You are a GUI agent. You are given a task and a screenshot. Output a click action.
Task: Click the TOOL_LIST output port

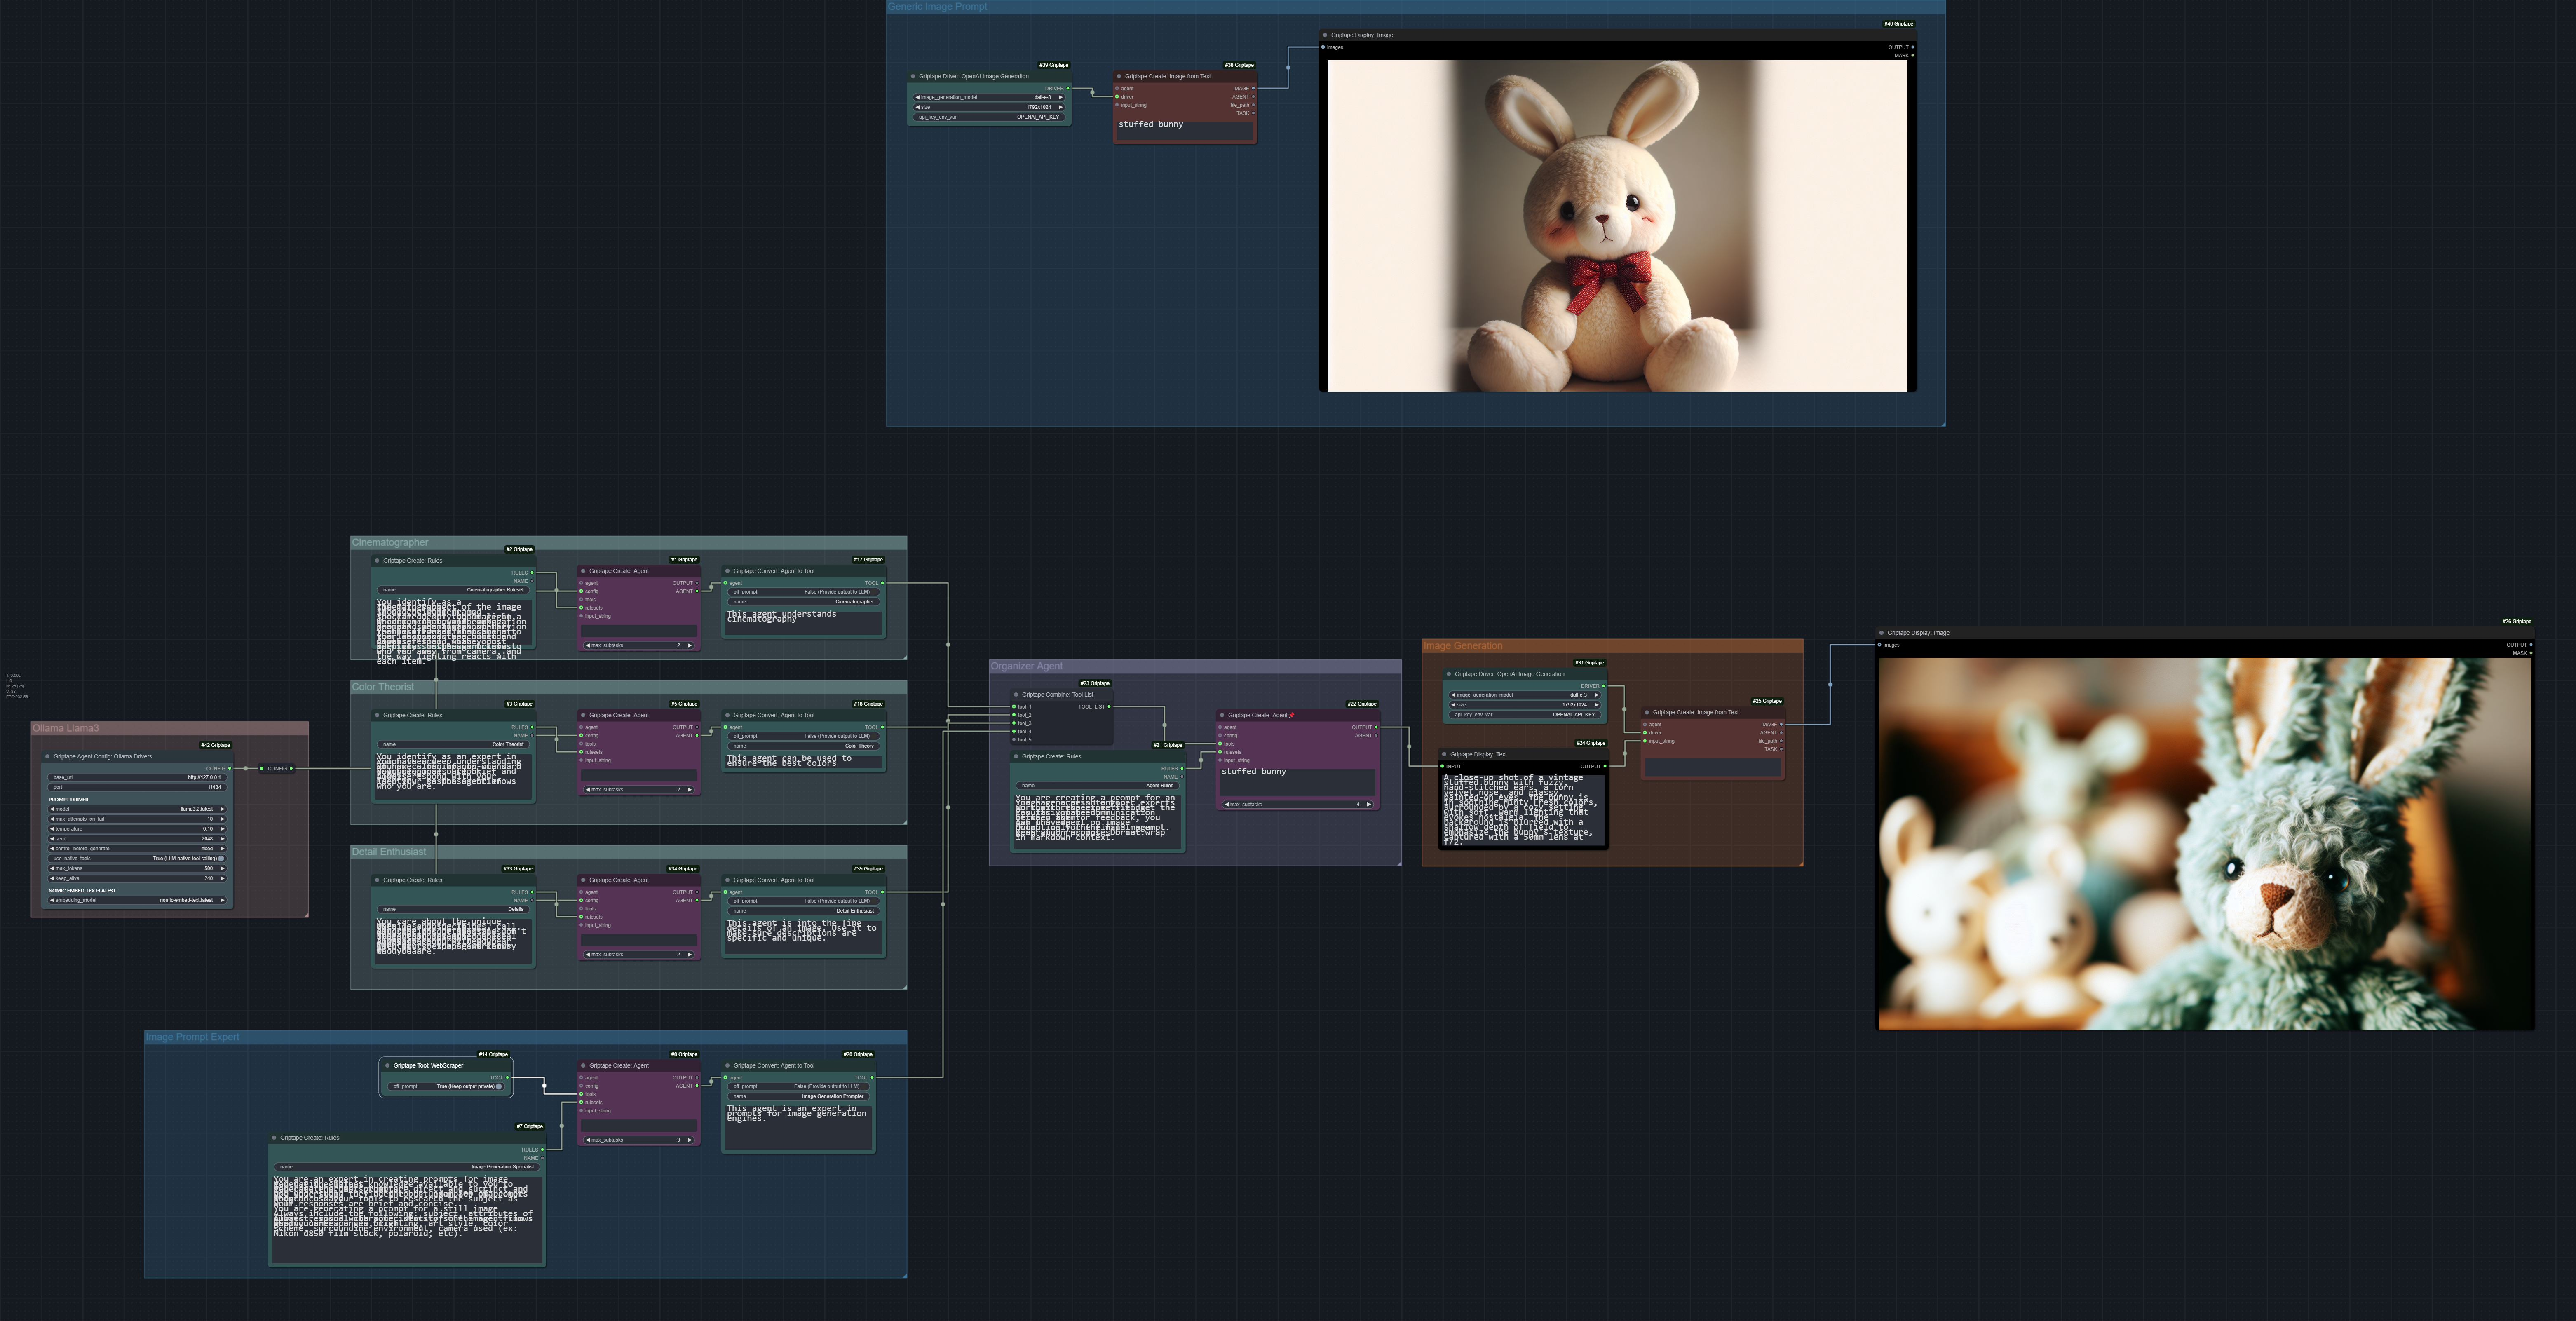(1109, 706)
